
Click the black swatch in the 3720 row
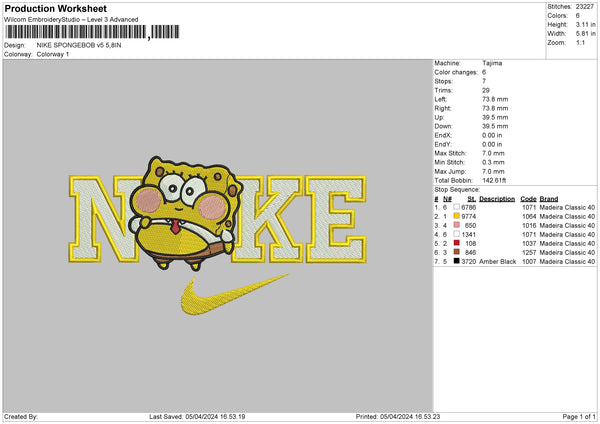tap(457, 261)
